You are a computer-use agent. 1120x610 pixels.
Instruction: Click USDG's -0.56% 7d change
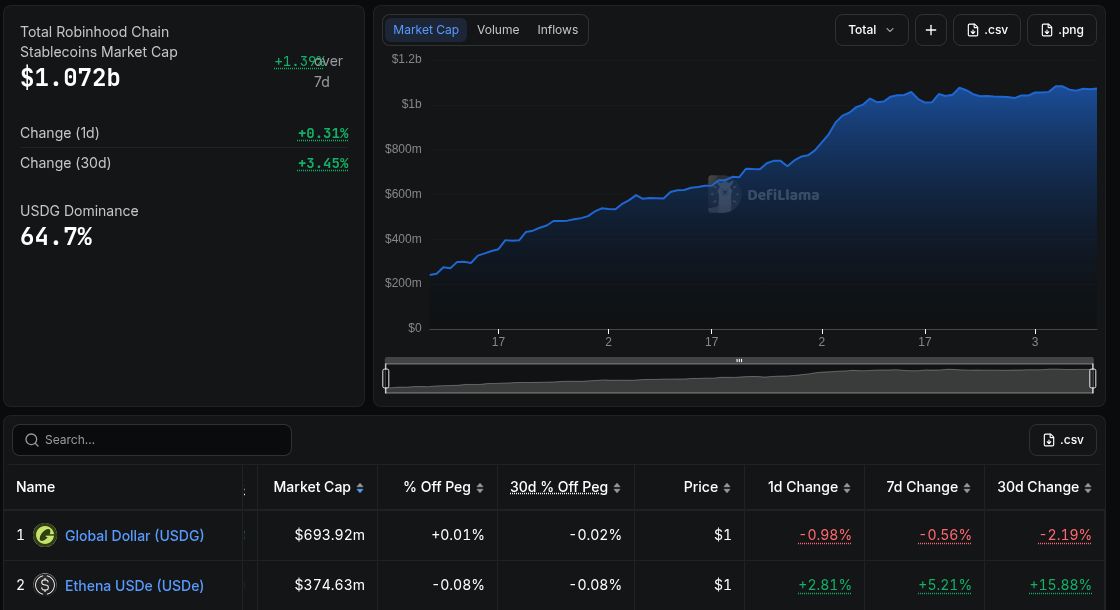945,535
